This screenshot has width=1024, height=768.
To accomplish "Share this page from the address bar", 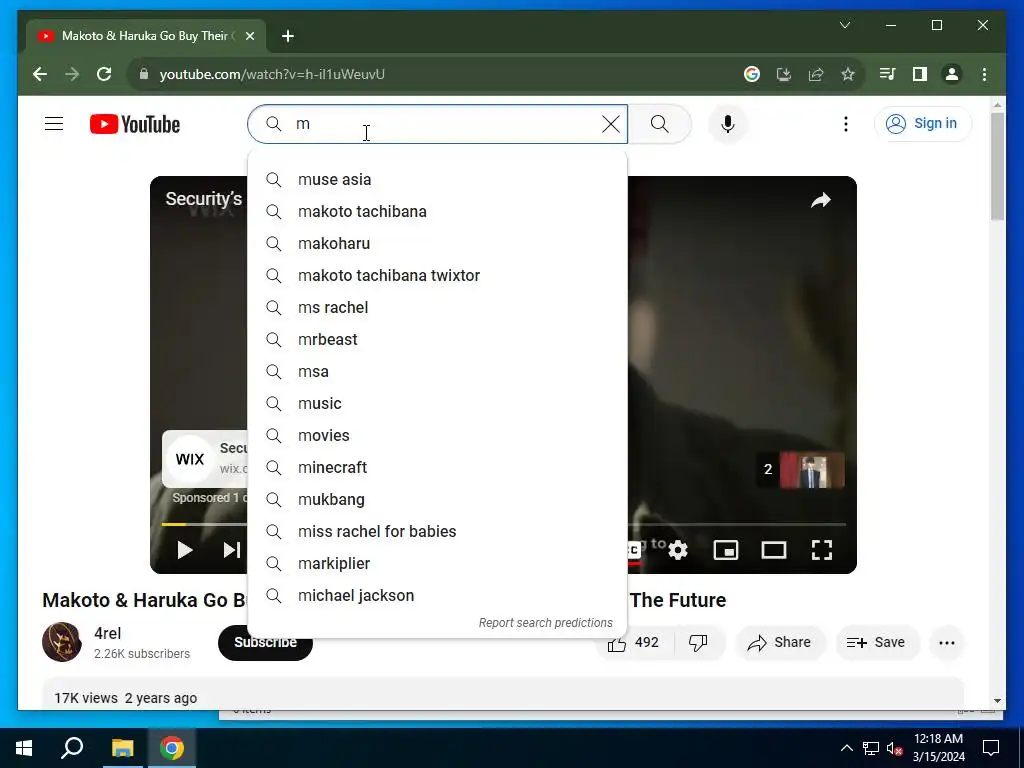I will pos(816,74).
